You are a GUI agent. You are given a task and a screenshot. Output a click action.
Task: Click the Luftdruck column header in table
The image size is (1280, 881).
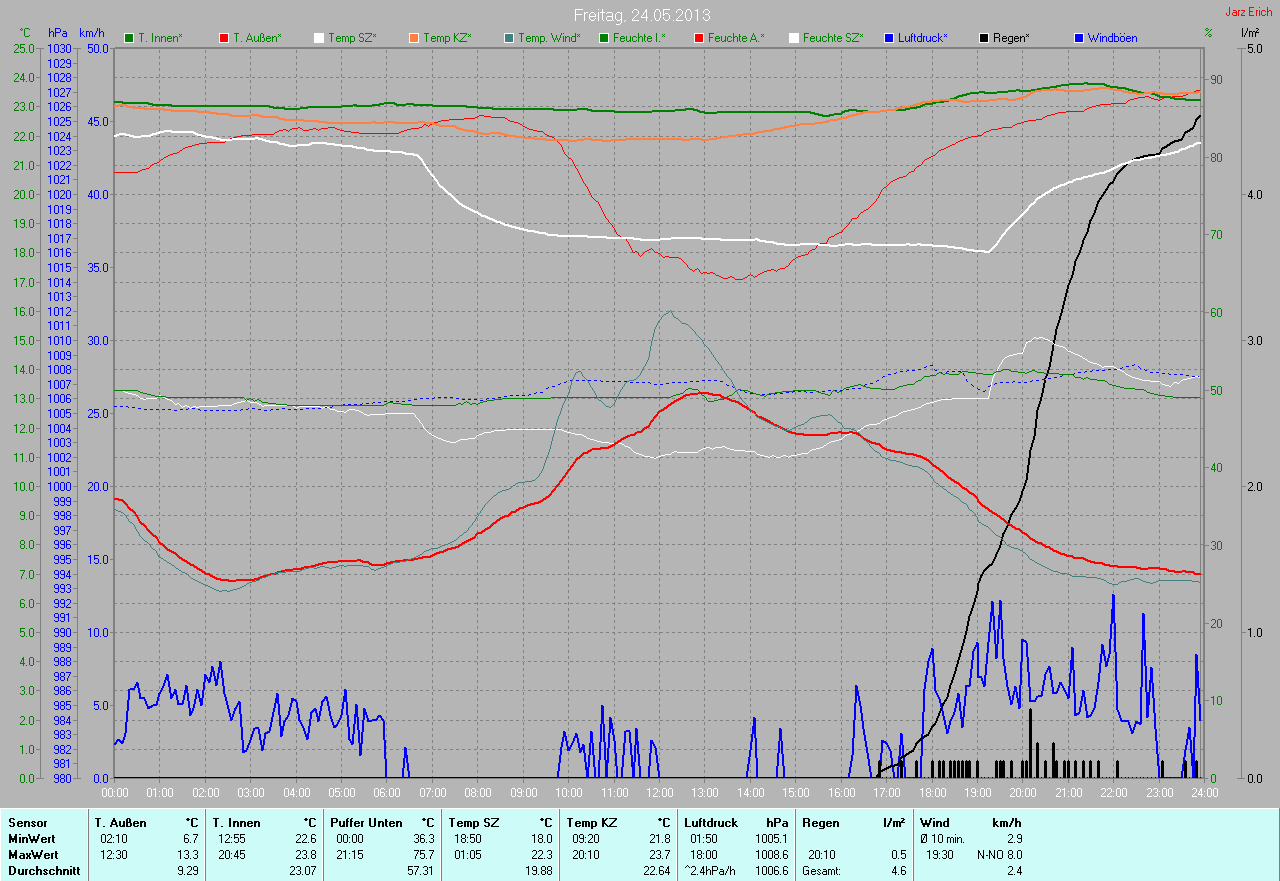point(710,823)
